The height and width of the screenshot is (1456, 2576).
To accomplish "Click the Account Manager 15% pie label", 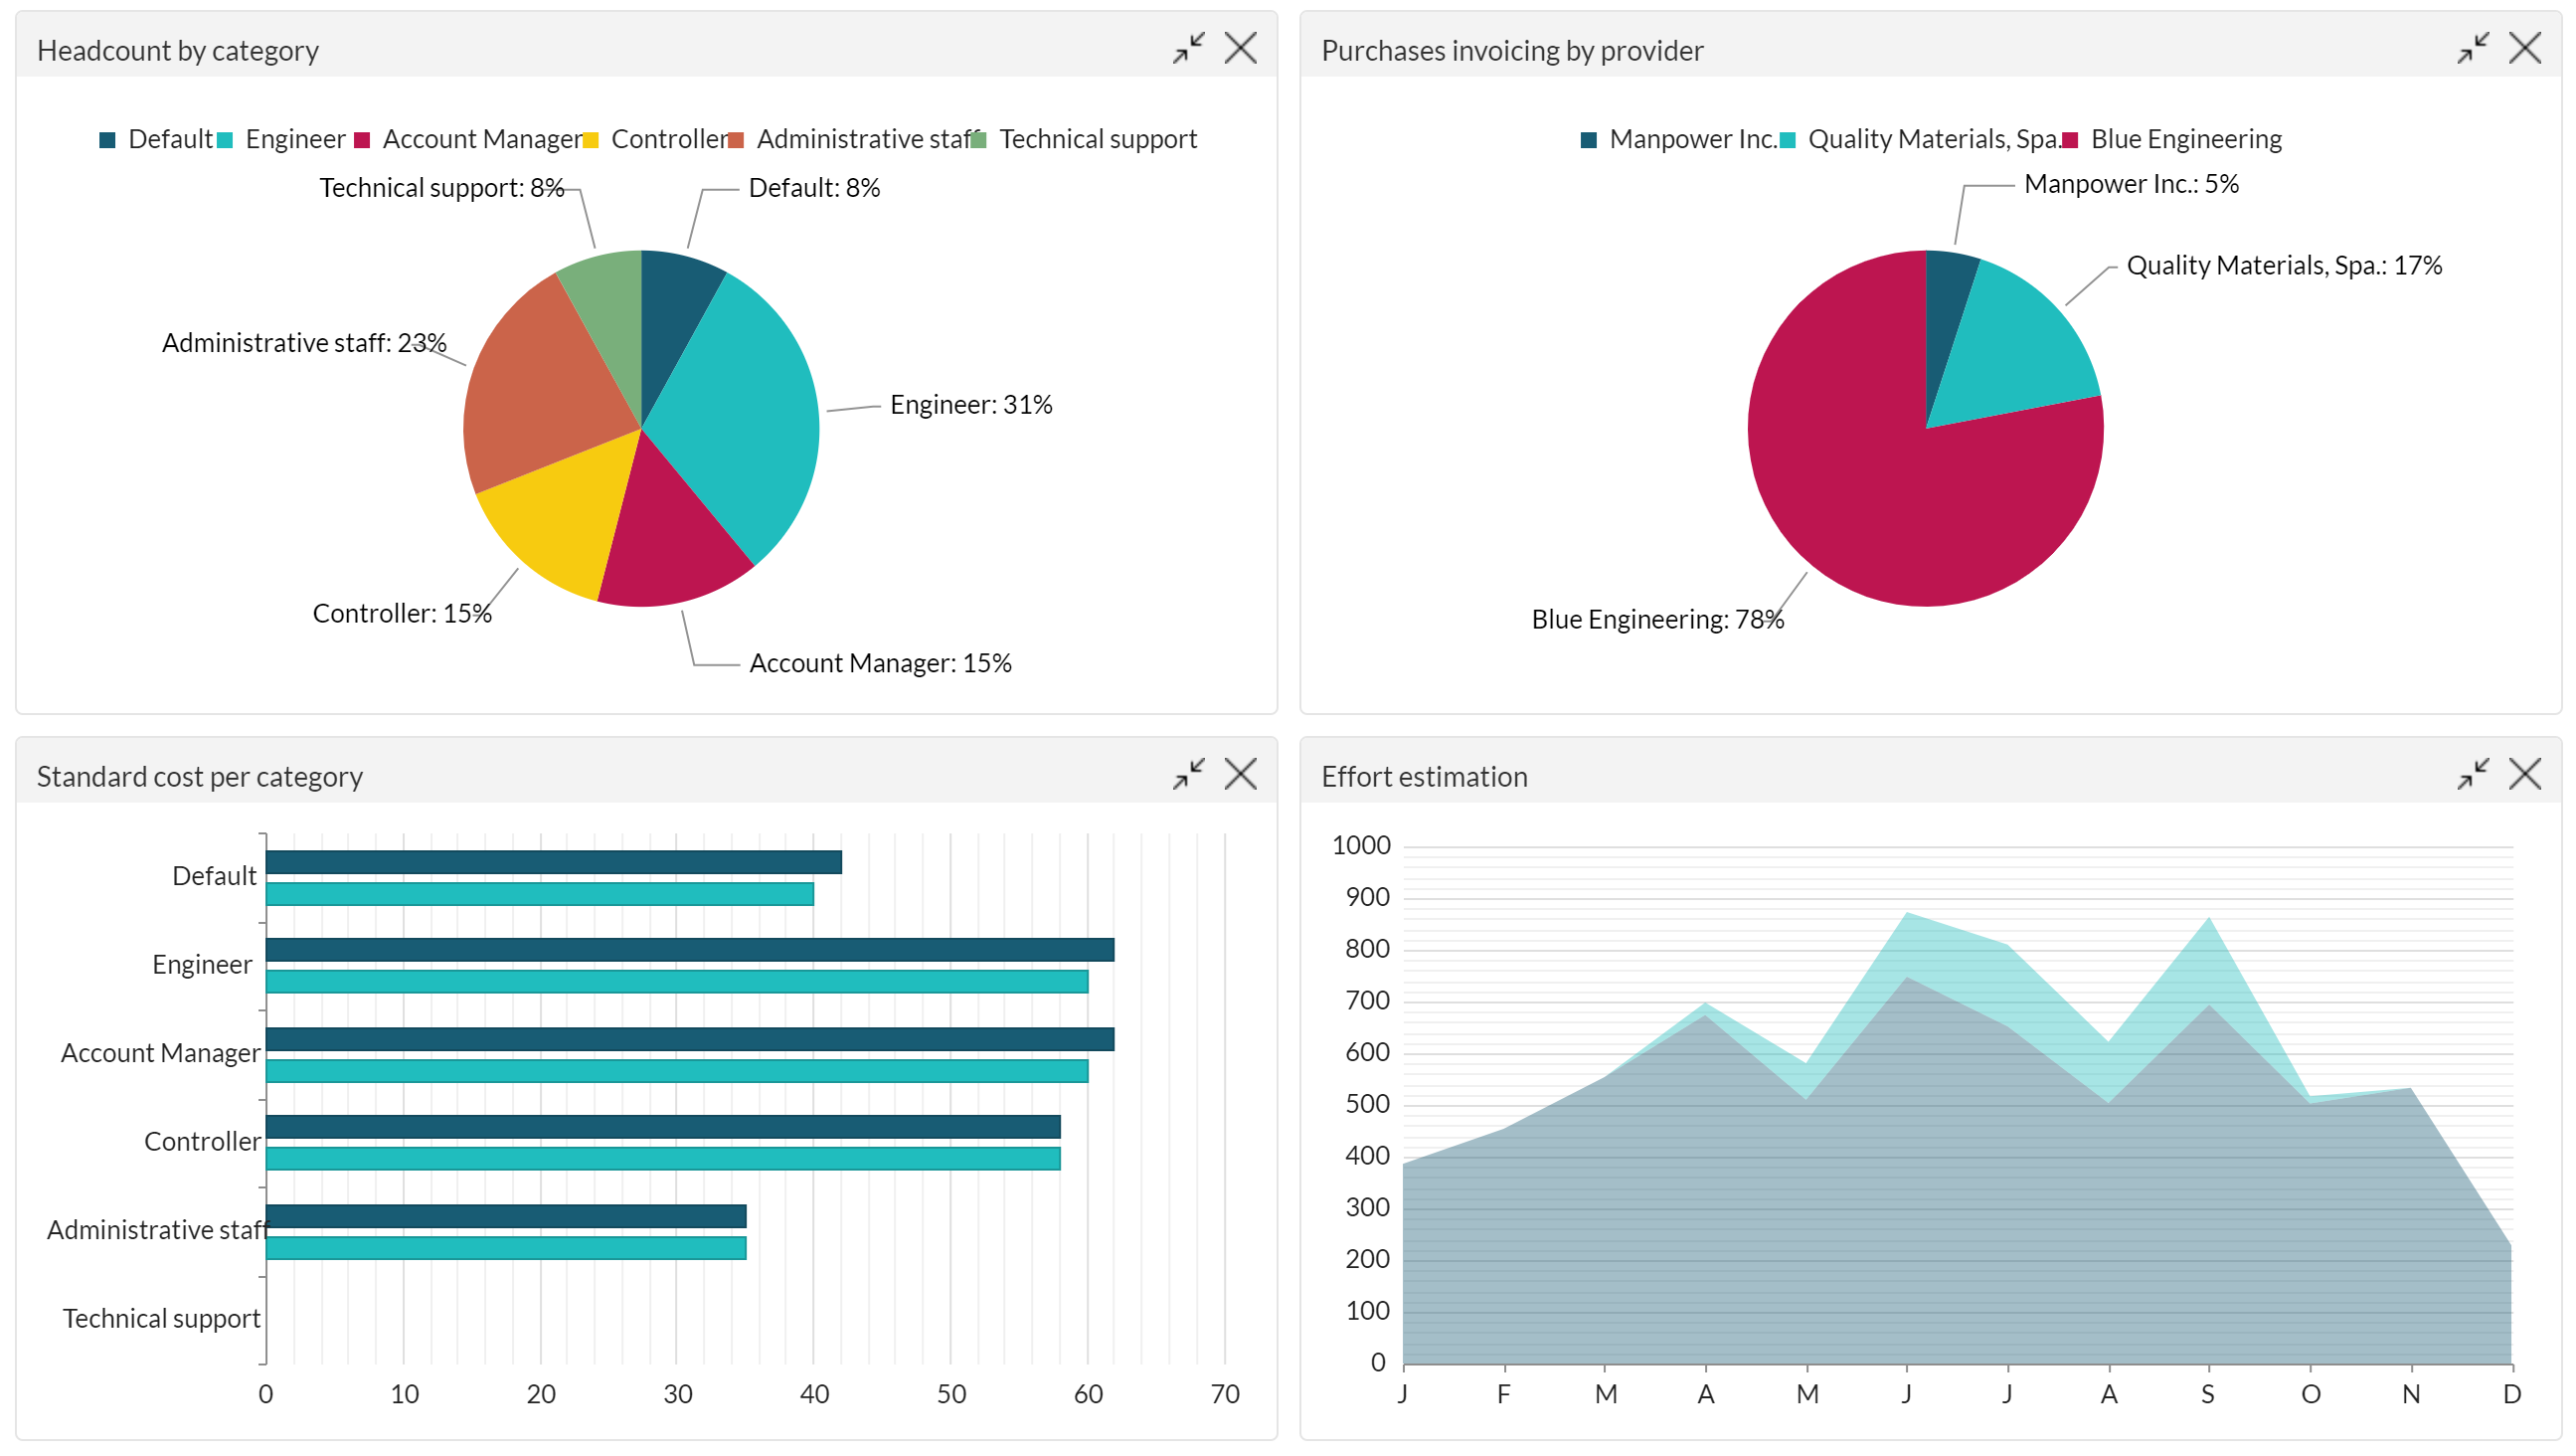I will pyautogui.click(x=880, y=664).
